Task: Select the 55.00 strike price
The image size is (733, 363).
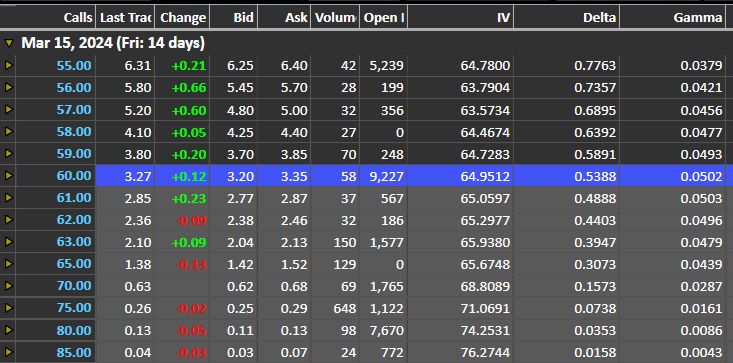Action: tap(74, 65)
